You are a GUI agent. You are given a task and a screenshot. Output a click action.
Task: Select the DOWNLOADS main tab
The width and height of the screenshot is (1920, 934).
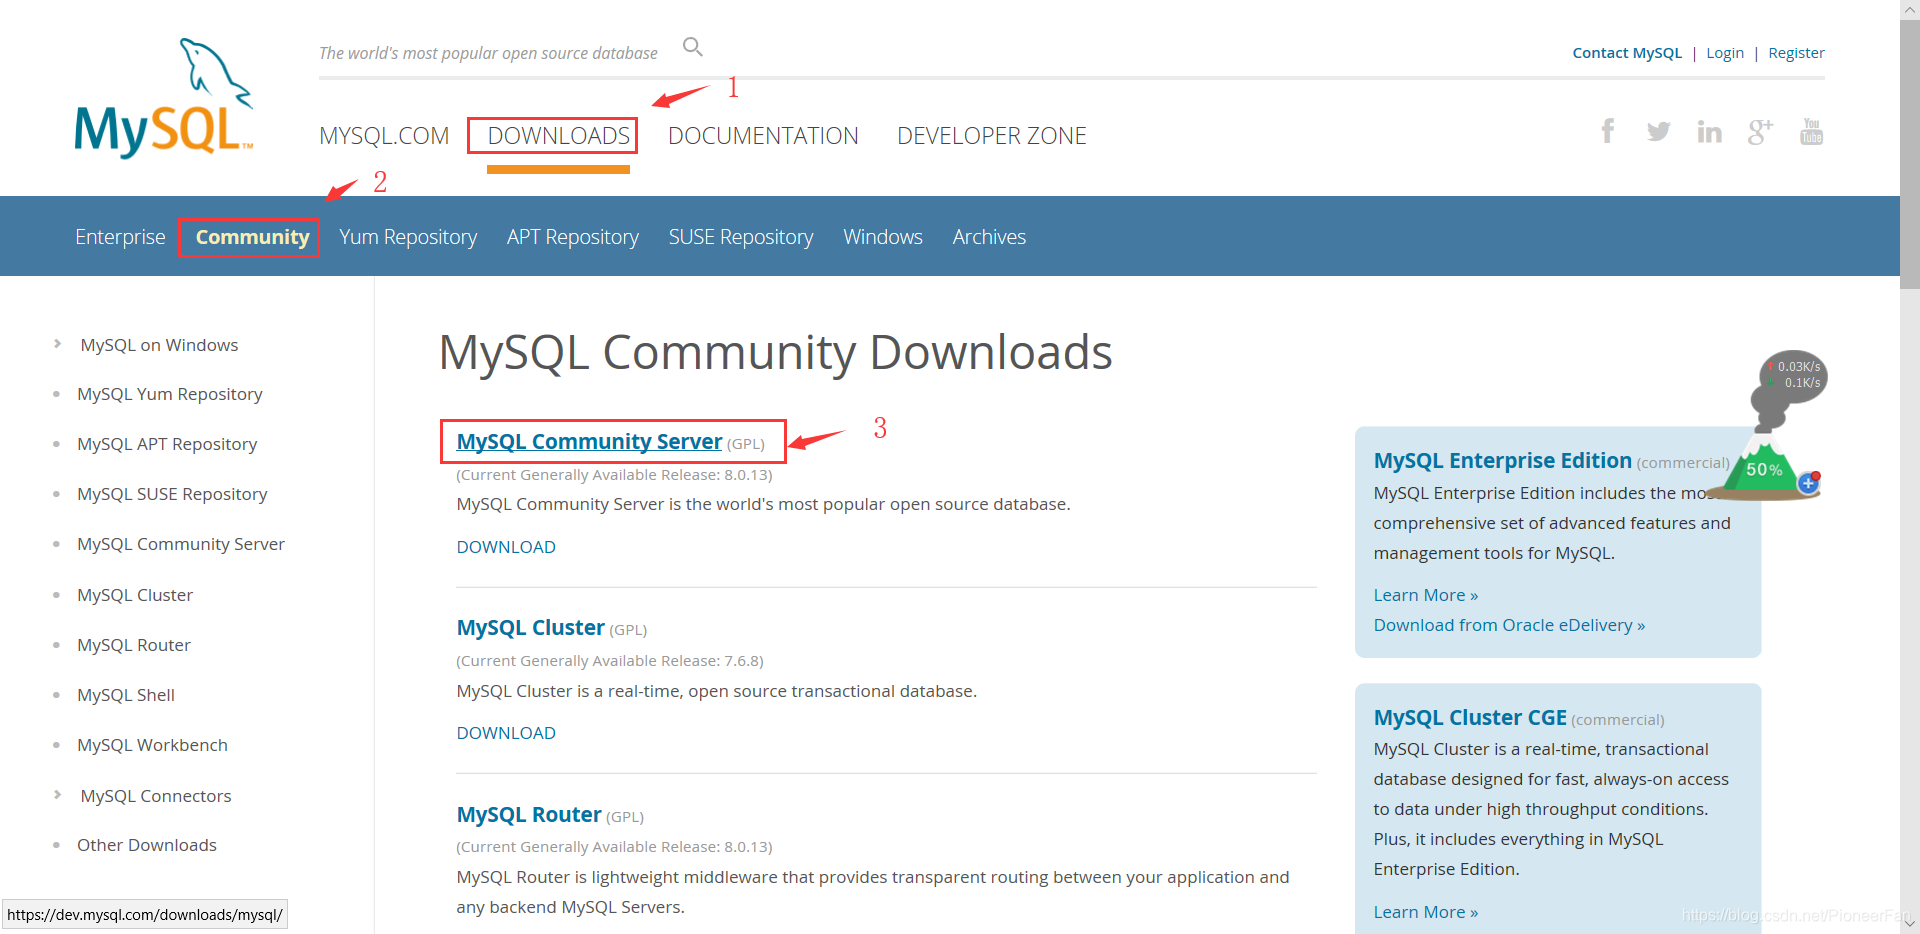(x=558, y=136)
